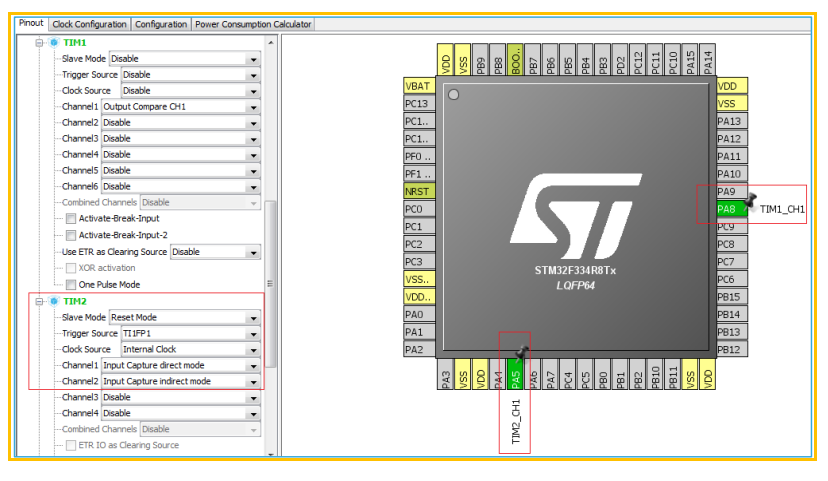Image resolution: width=828 pixels, height=481 pixels.
Task: Click the NRST pin on chip
Action: [419, 191]
